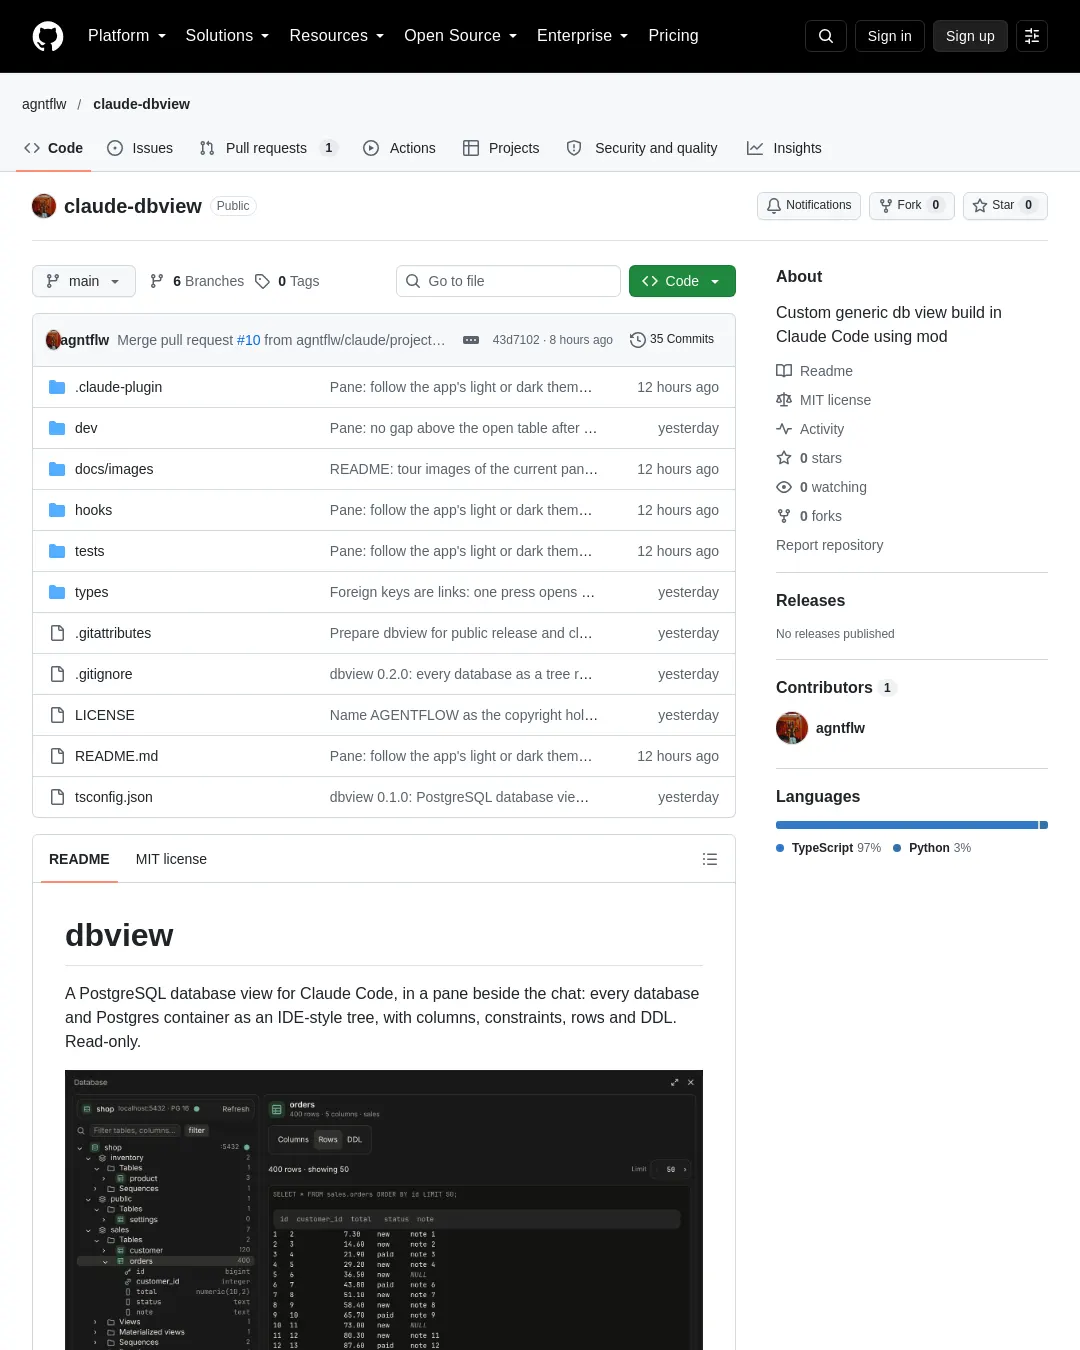
Task: Click the Sign in button
Action: point(890,36)
